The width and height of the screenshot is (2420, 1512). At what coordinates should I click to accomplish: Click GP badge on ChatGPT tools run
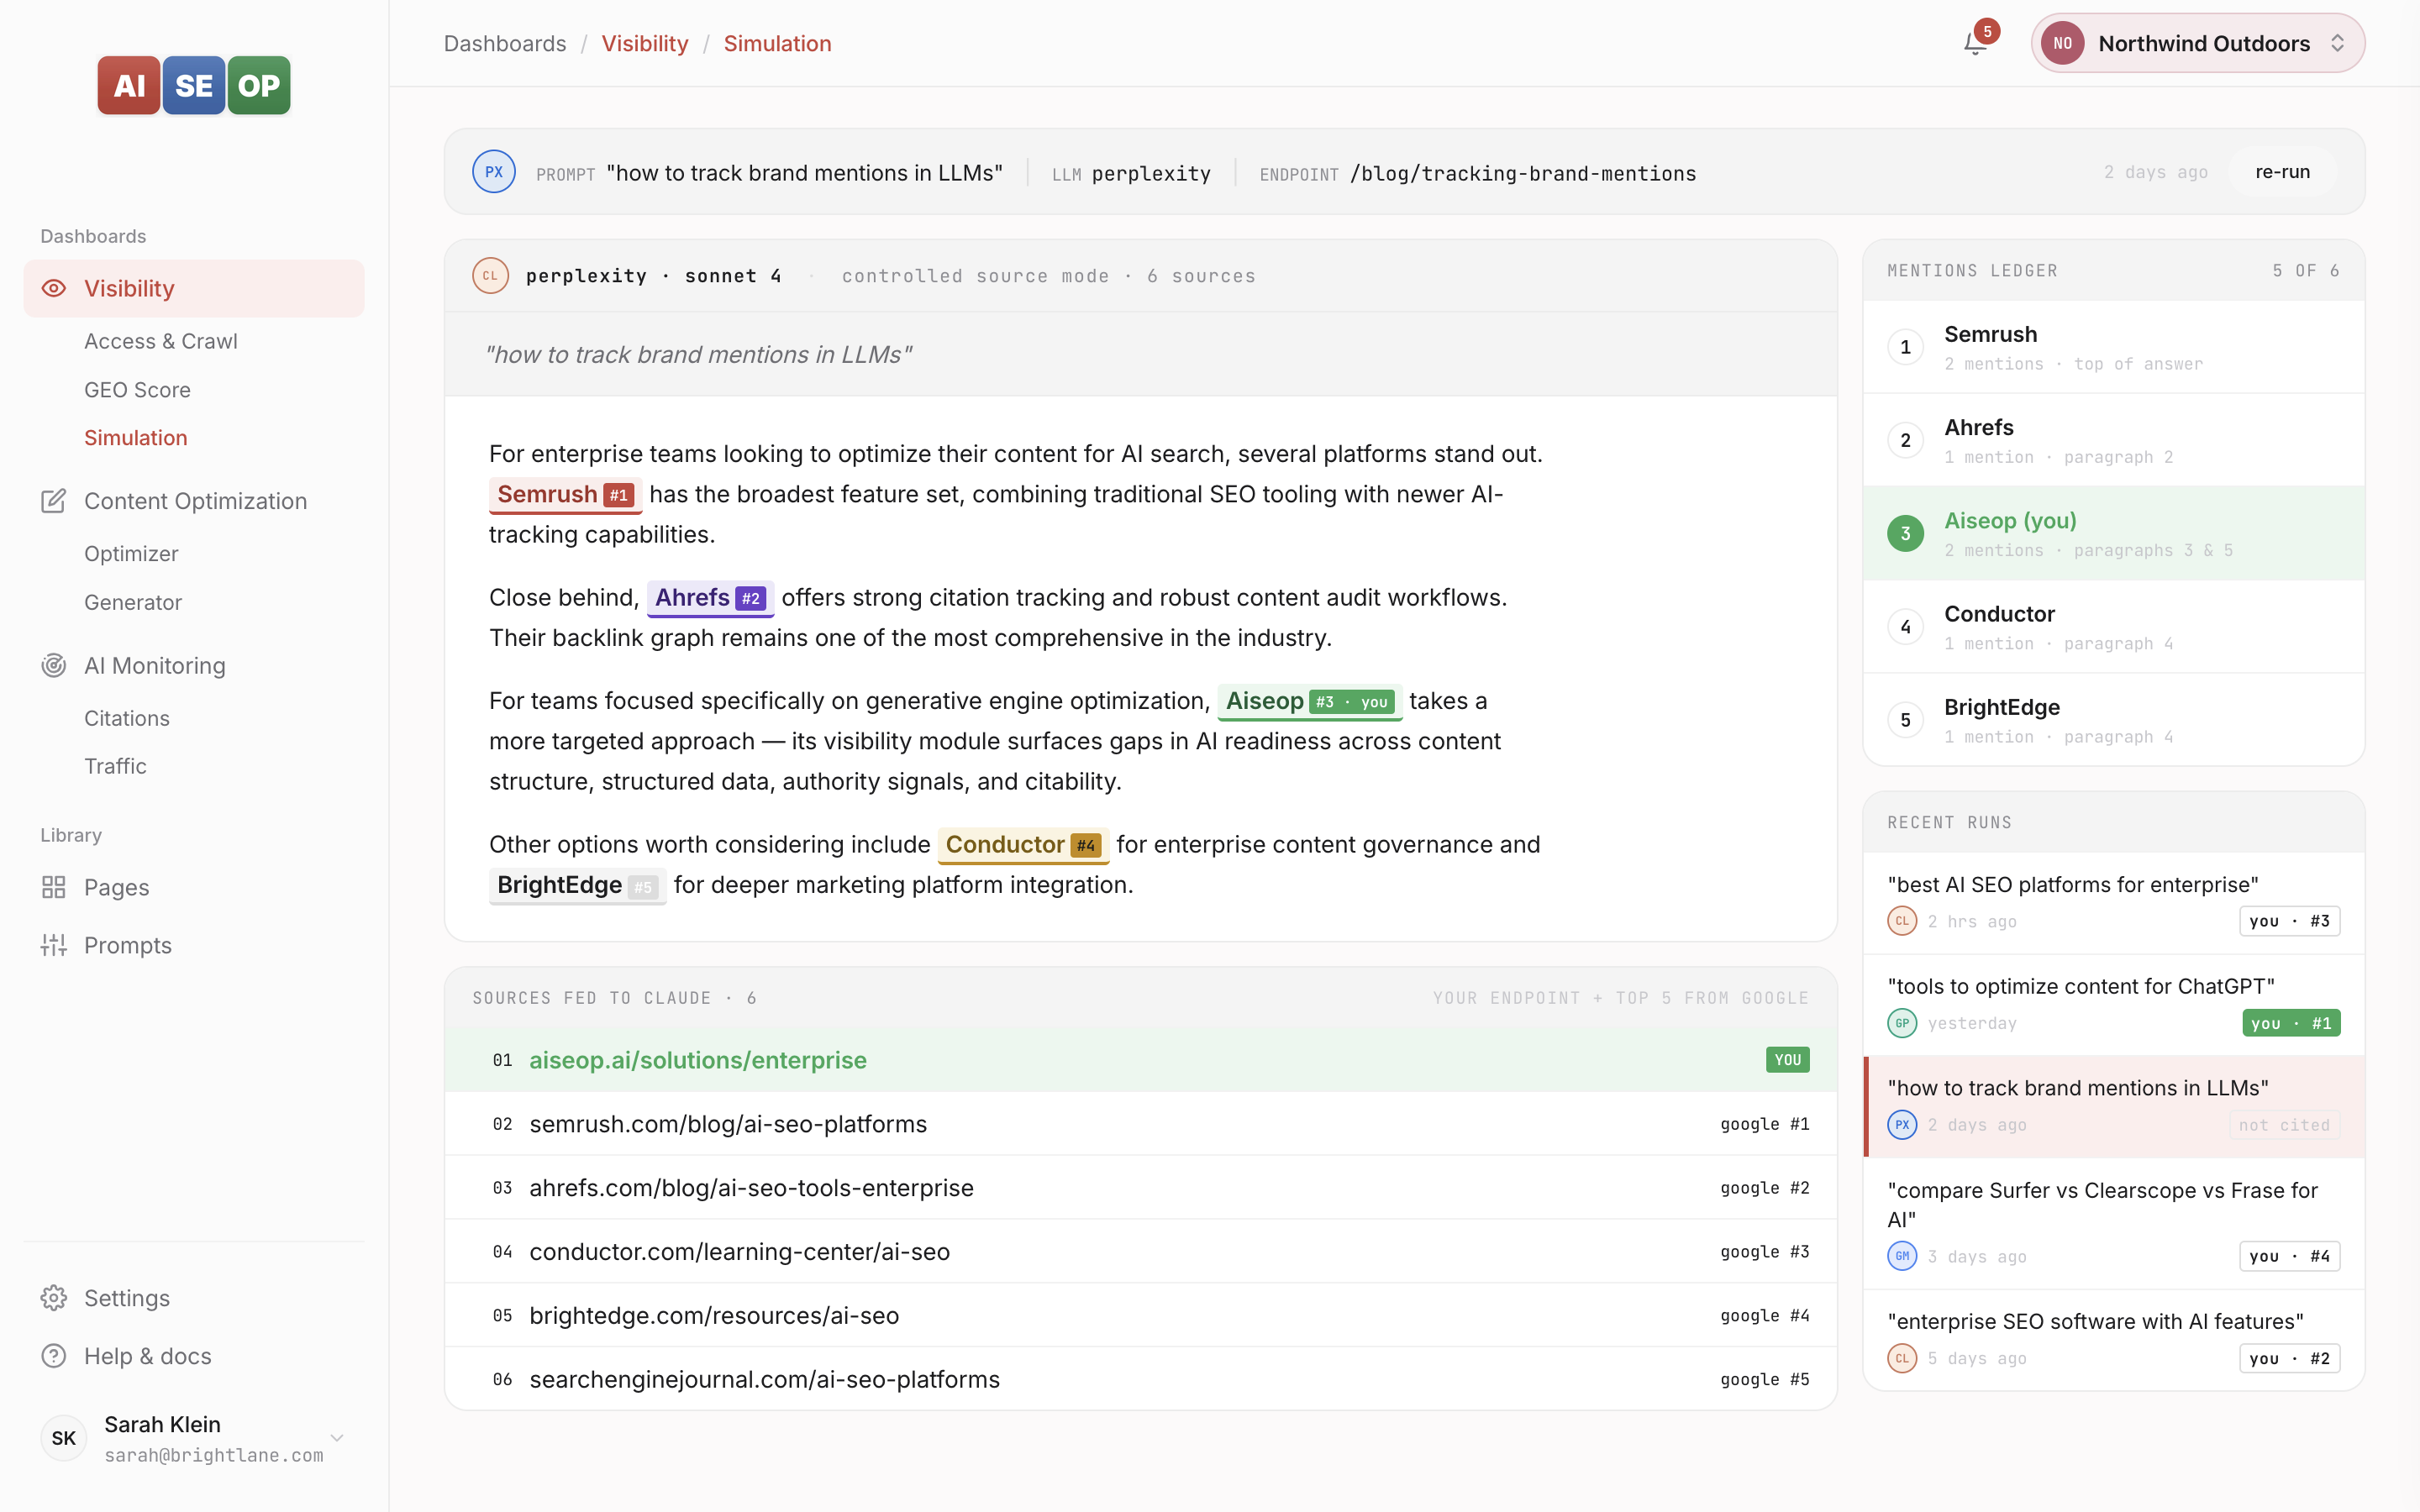click(x=1902, y=1023)
